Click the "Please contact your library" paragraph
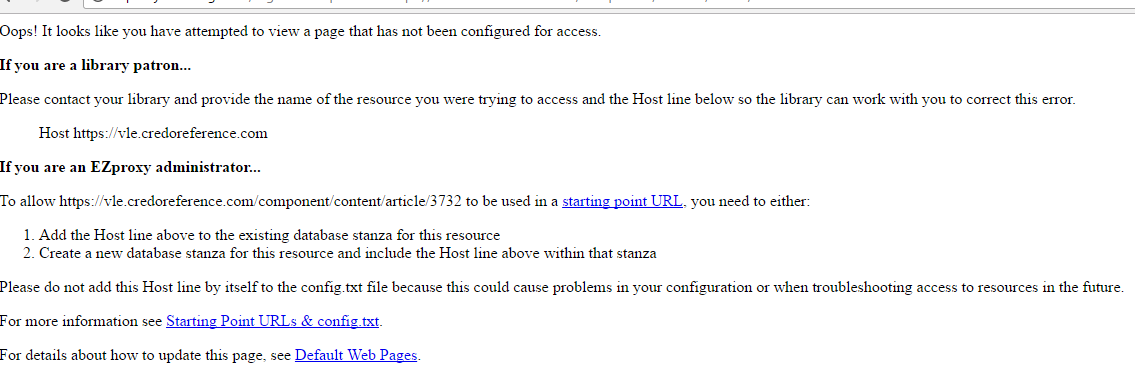 (538, 100)
